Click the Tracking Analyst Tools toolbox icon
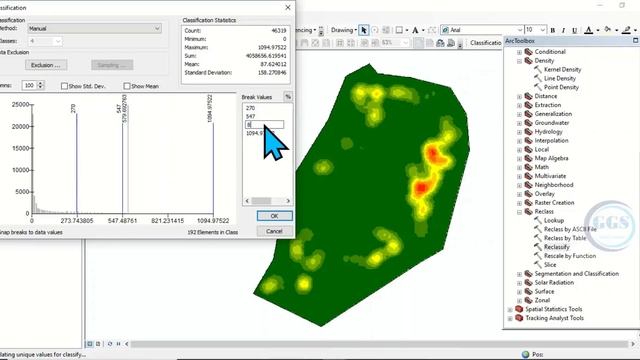 [519, 318]
